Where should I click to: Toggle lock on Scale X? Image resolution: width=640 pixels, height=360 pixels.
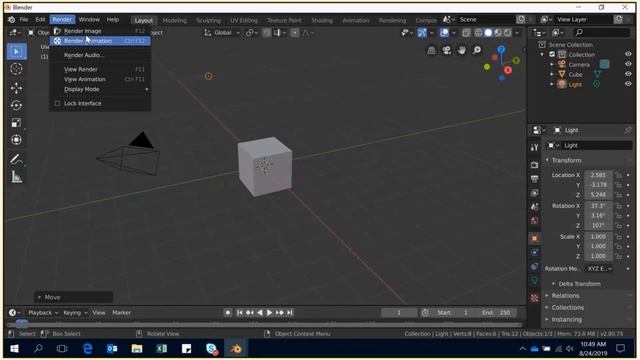coord(618,237)
